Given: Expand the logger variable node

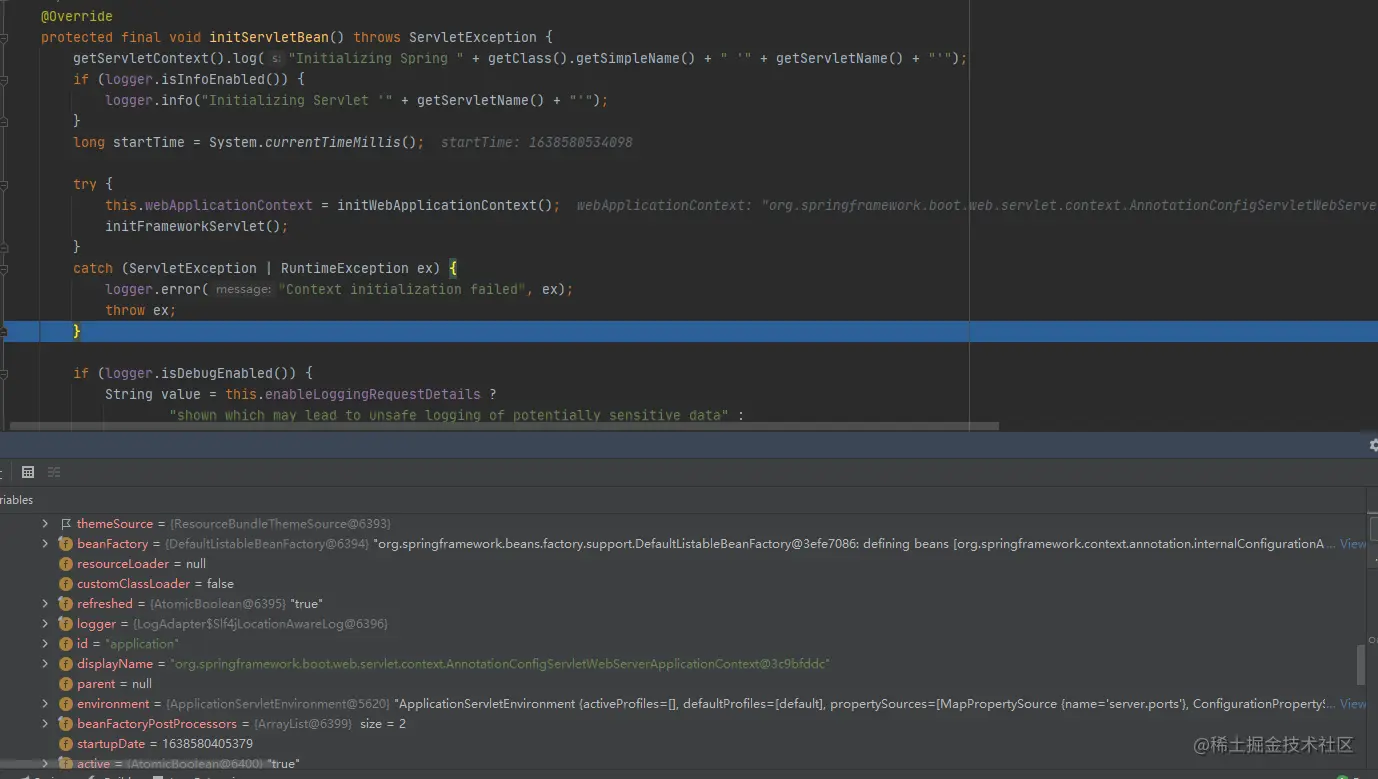Looking at the screenshot, I should coord(45,624).
